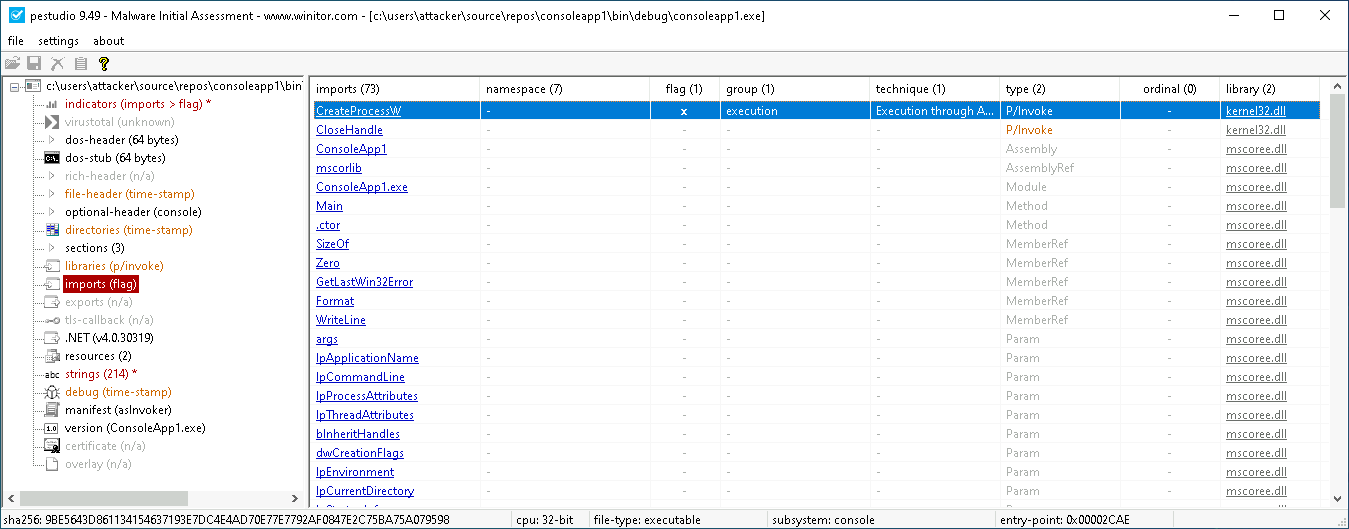Open the file menu

(16, 41)
